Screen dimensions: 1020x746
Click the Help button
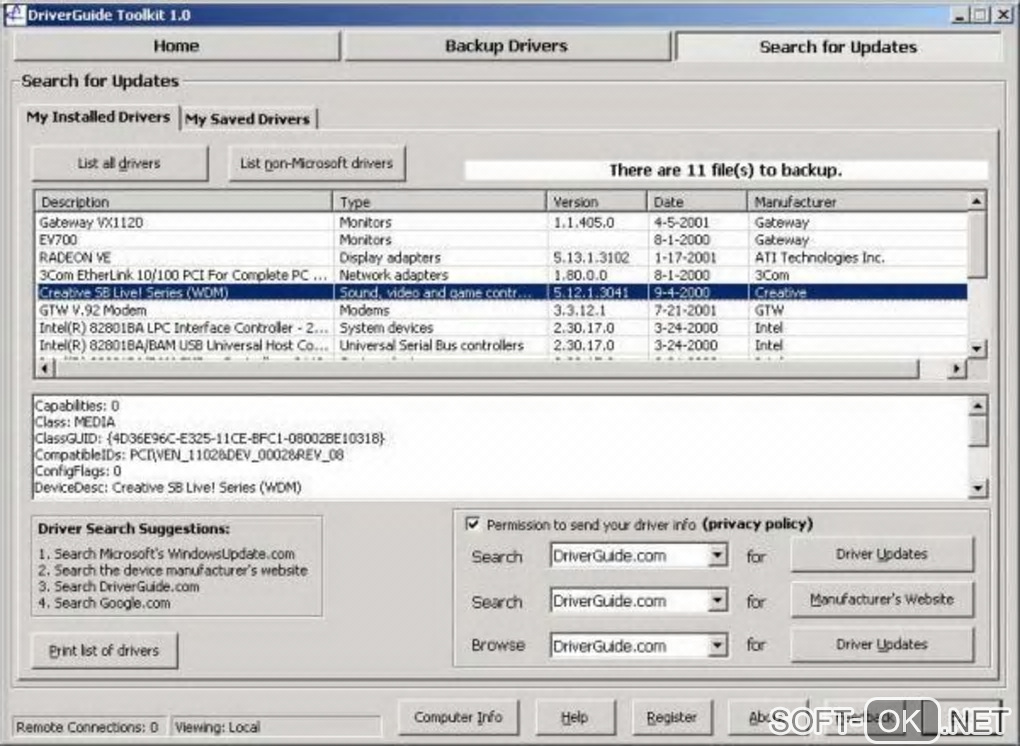(574, 717)
